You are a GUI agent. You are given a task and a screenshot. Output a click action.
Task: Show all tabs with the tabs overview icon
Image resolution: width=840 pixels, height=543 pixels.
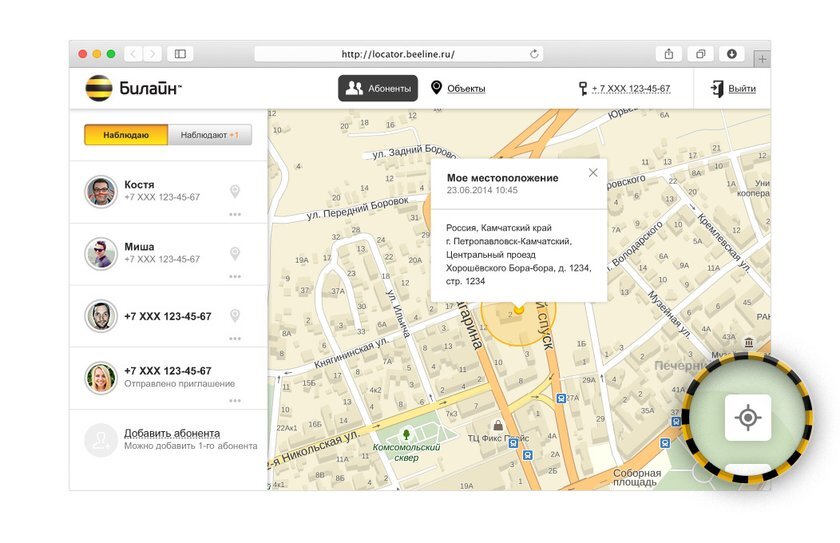pos(700,54)
